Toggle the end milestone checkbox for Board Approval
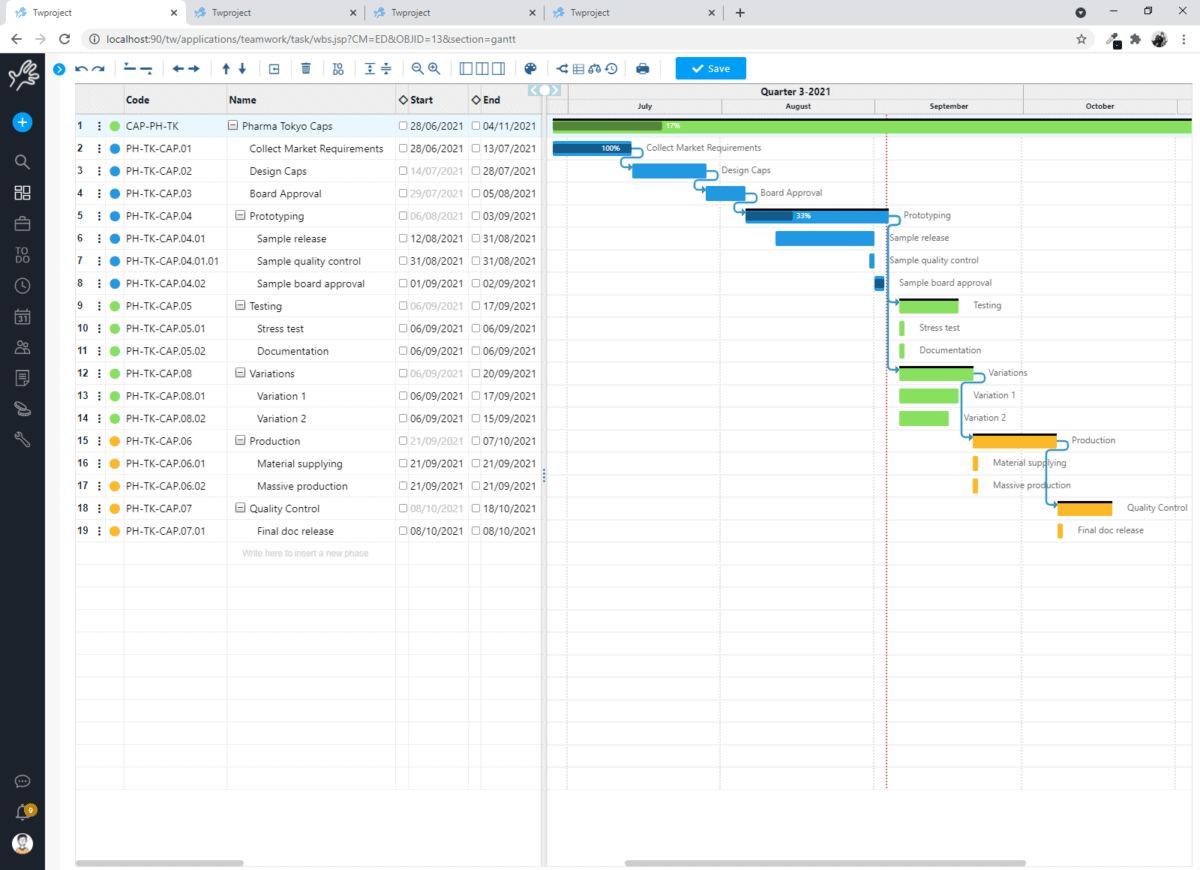The width and height of the screenshot is (1200, 870). pos(476,194)
